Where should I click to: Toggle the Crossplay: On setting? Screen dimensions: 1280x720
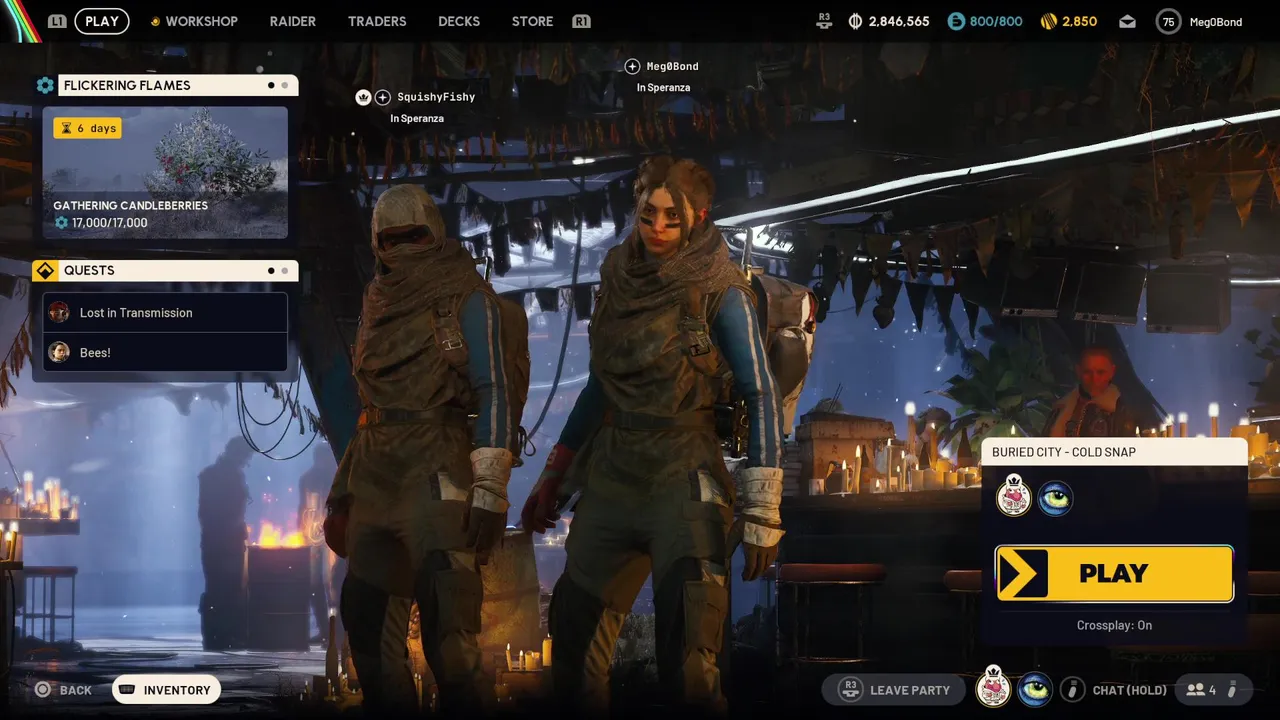tap(1114, 625)
